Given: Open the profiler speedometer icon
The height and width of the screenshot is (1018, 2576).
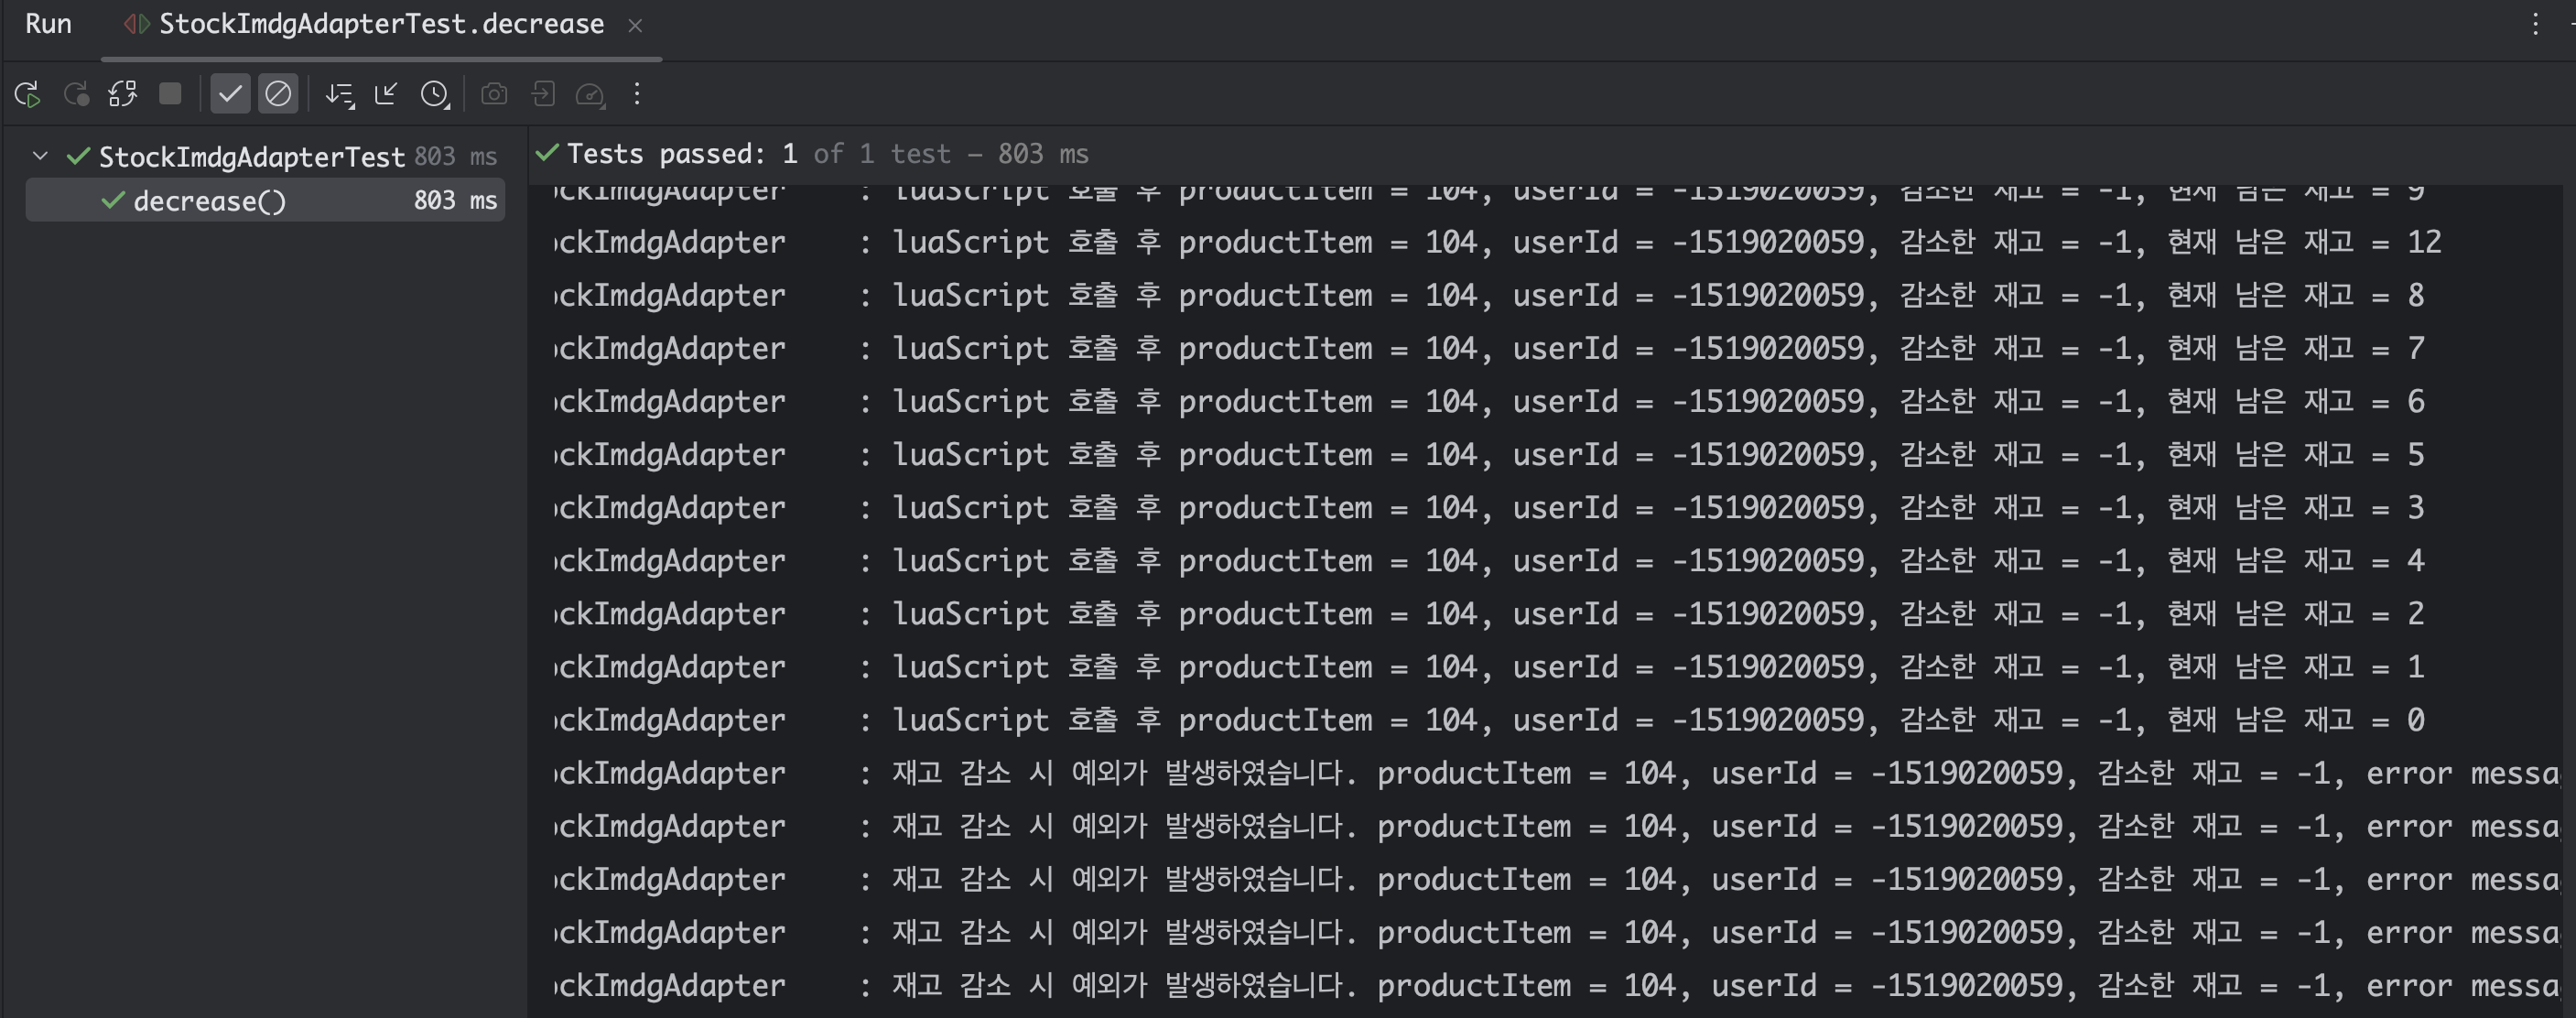Looking at the screenshot, I should click(591, 94).
